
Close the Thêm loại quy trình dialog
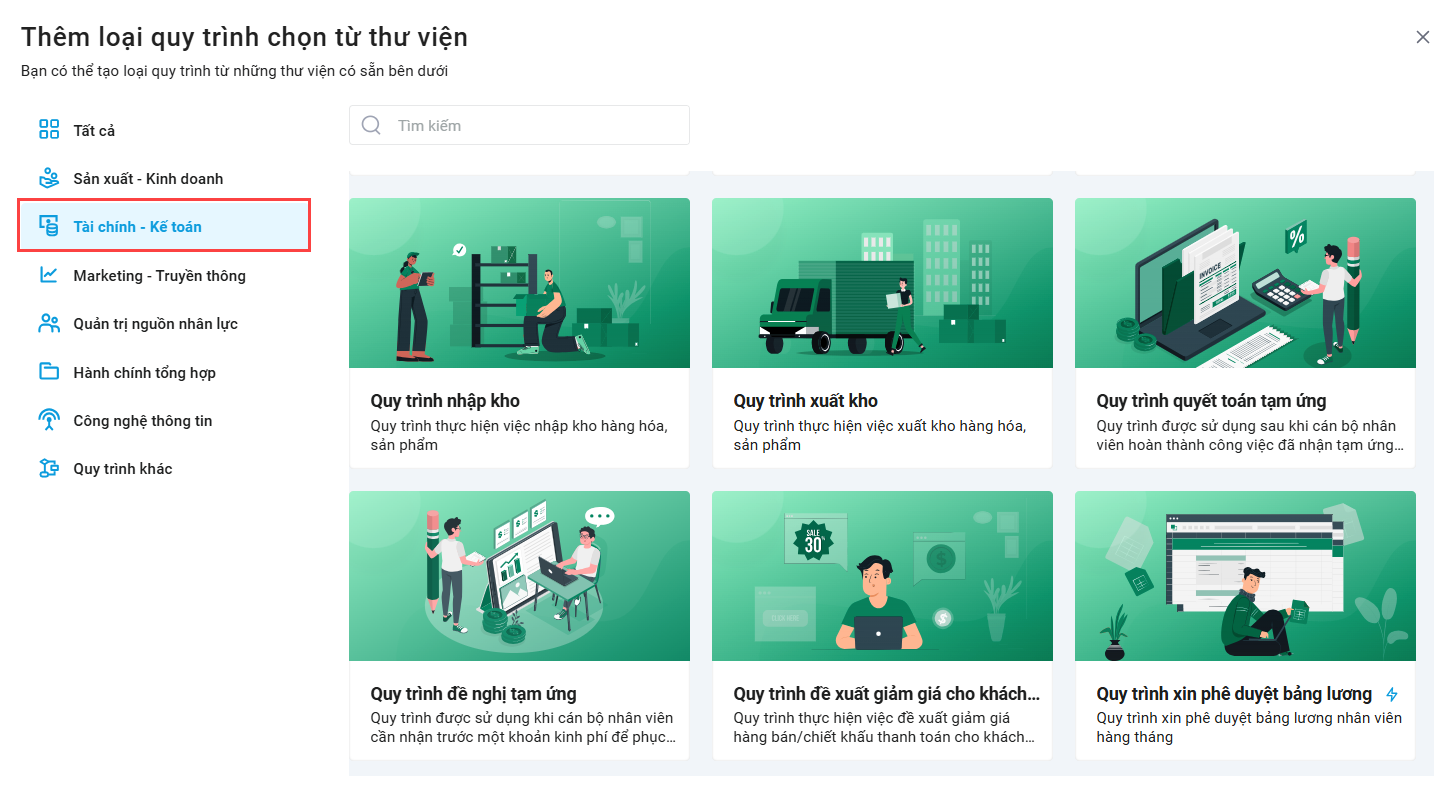pos(1423,37)
